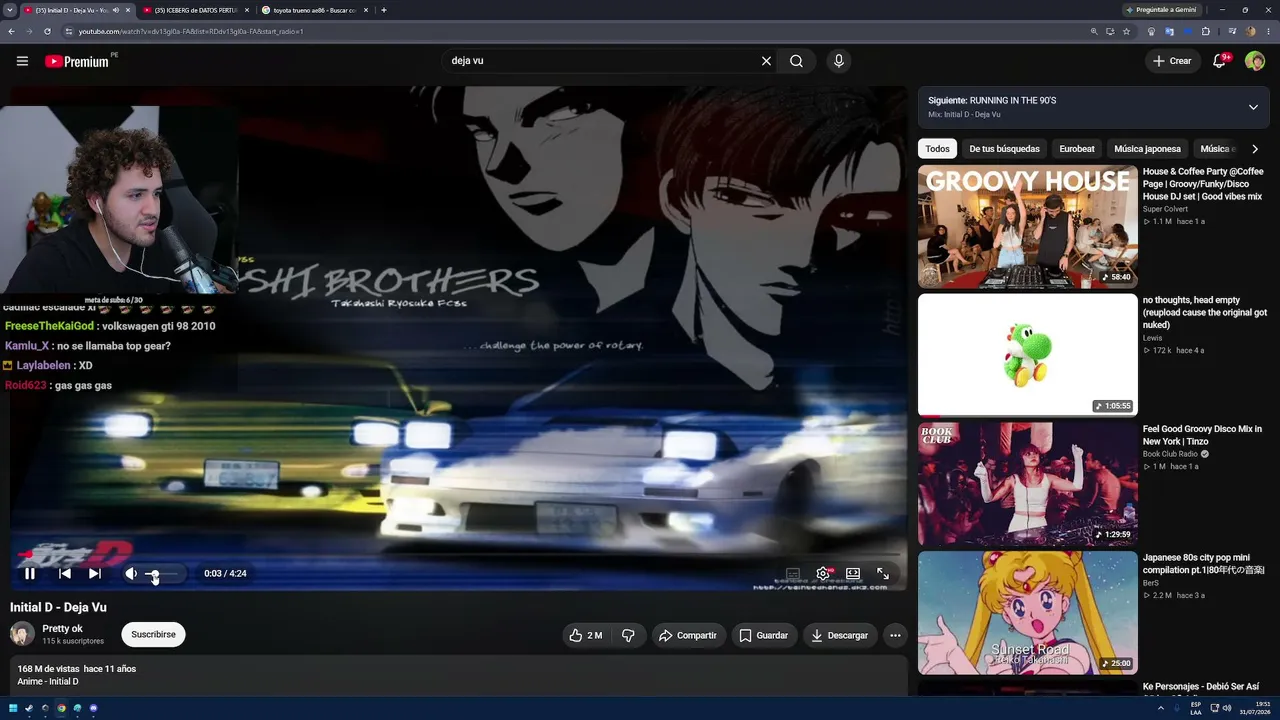This screenshot has width=1280, height=720.
Task: Subscribe to Pretty ok with Suscribirse
Action: (153, 634)
